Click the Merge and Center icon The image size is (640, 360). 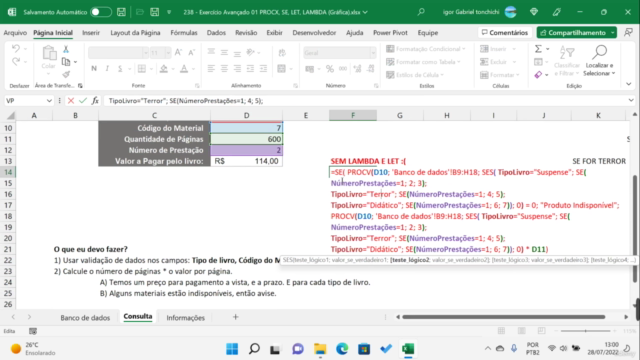click(282, 69)
